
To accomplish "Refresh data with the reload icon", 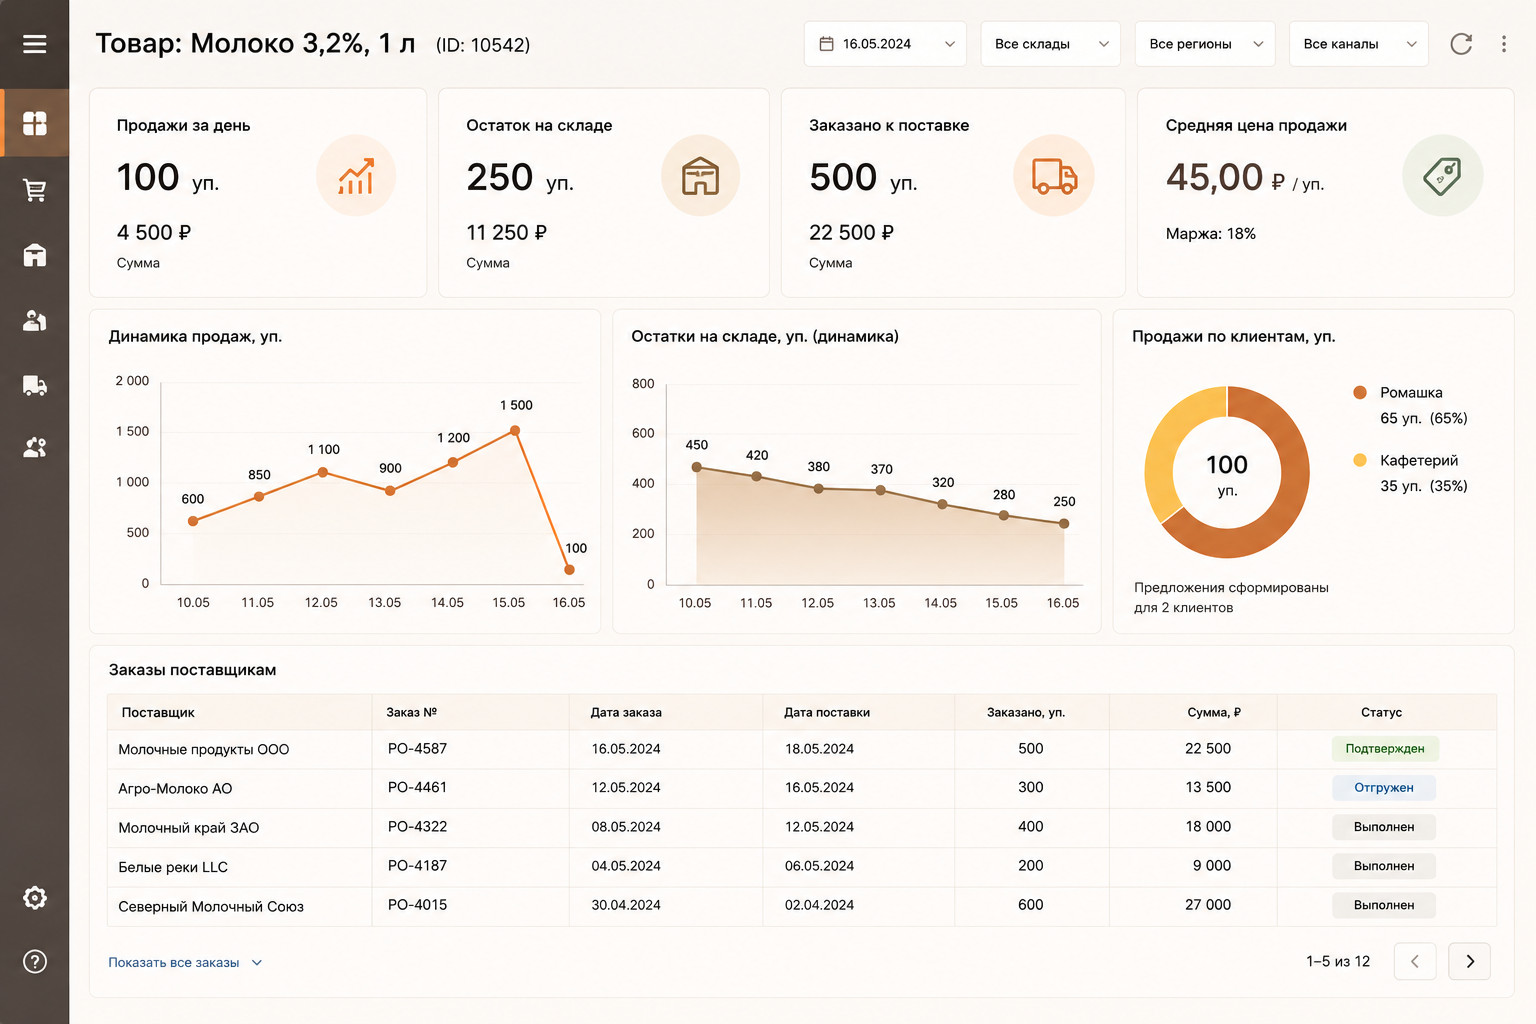I will click(x=1461, y=44).
